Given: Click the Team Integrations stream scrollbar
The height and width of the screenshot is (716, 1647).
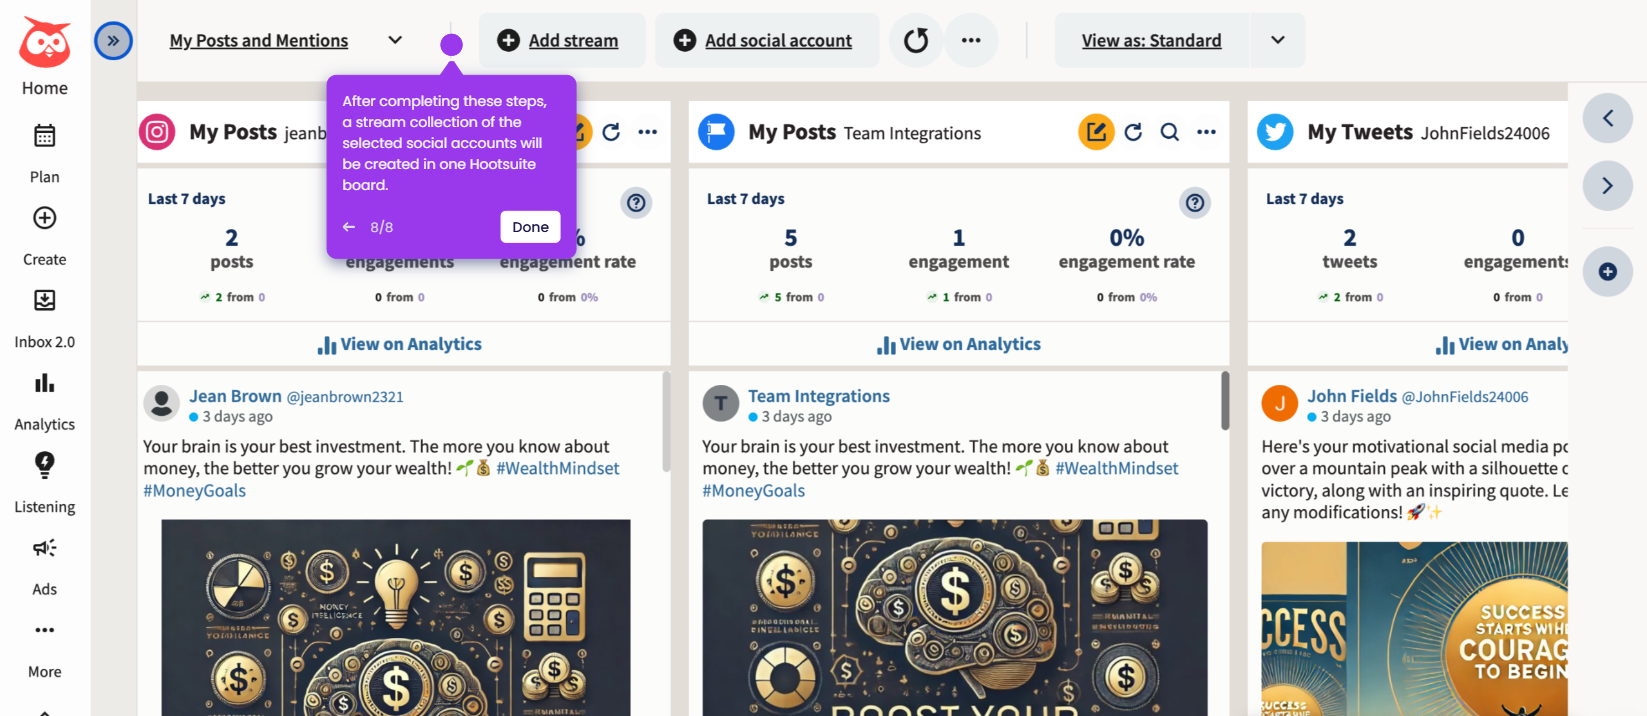Looking at the screenshot, I should click(1224, 400).
